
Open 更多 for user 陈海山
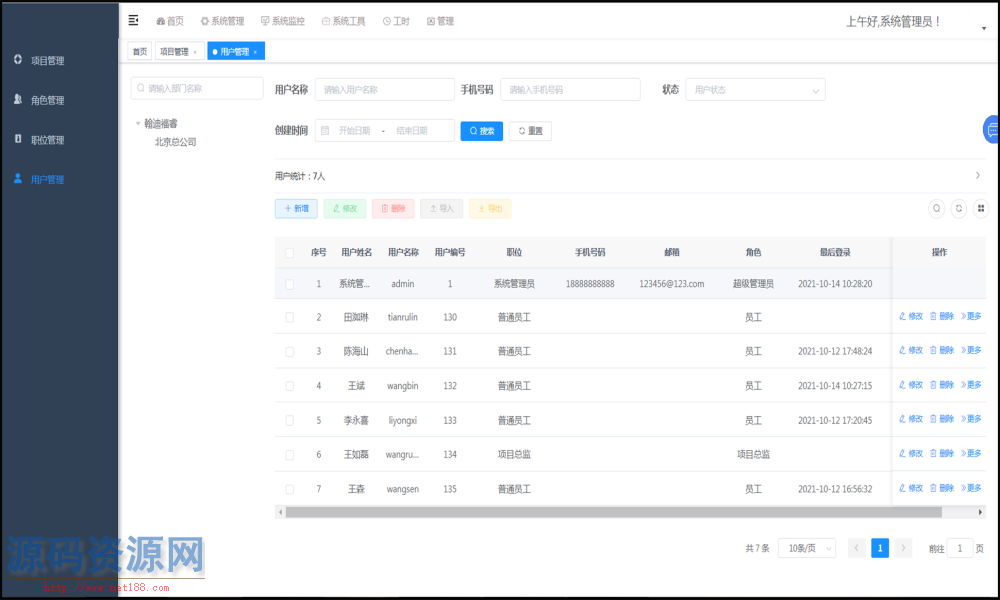point(971,350)
